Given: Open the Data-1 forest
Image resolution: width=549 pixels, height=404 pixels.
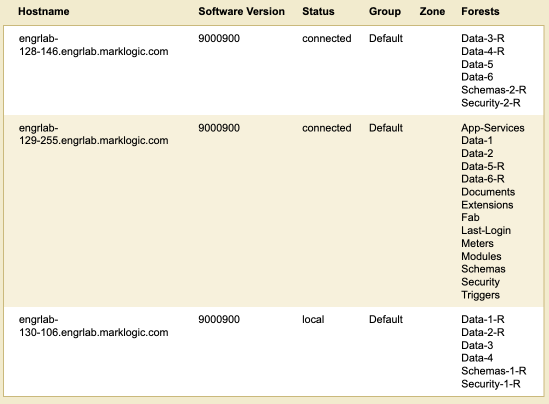Looking at the screenshot, I should click(477, 140).
